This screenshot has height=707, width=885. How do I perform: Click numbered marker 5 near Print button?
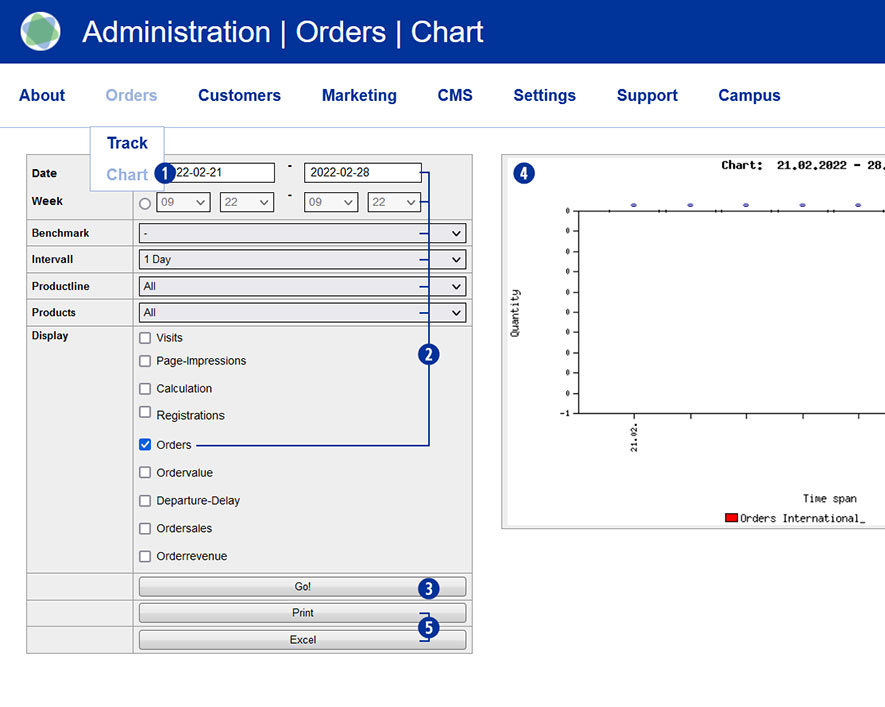(428, 628)
